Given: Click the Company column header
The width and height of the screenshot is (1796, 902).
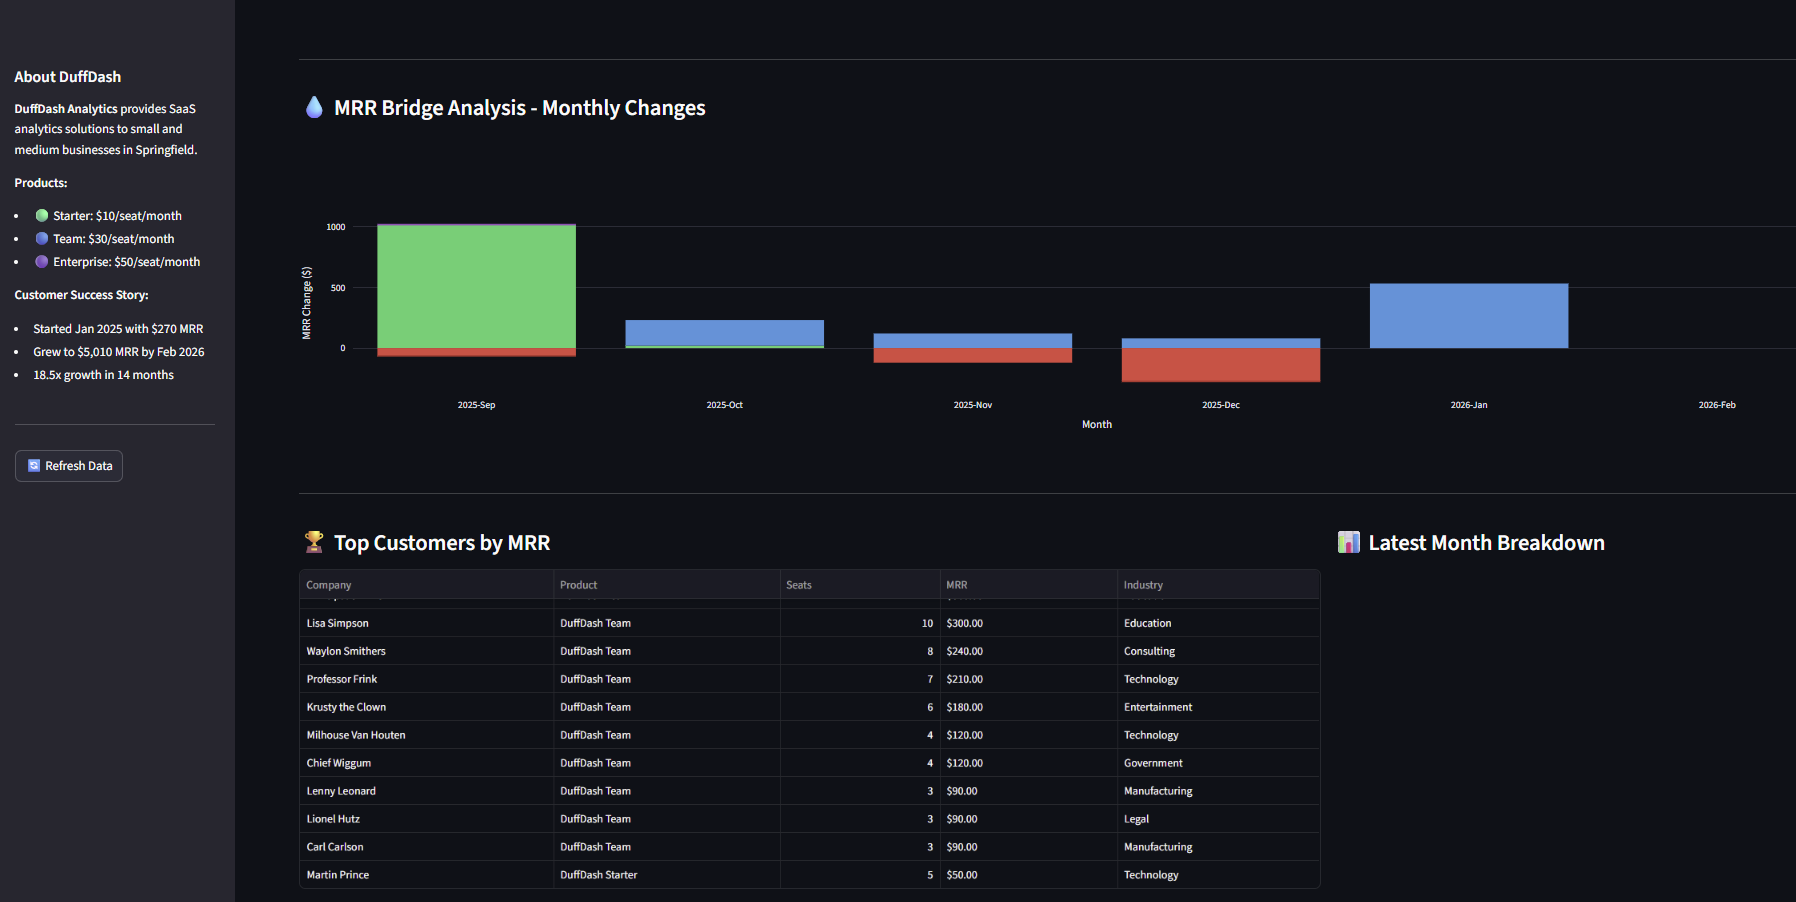Looking at the screenshot, I should pyautogui.click(x=328, y=585).
